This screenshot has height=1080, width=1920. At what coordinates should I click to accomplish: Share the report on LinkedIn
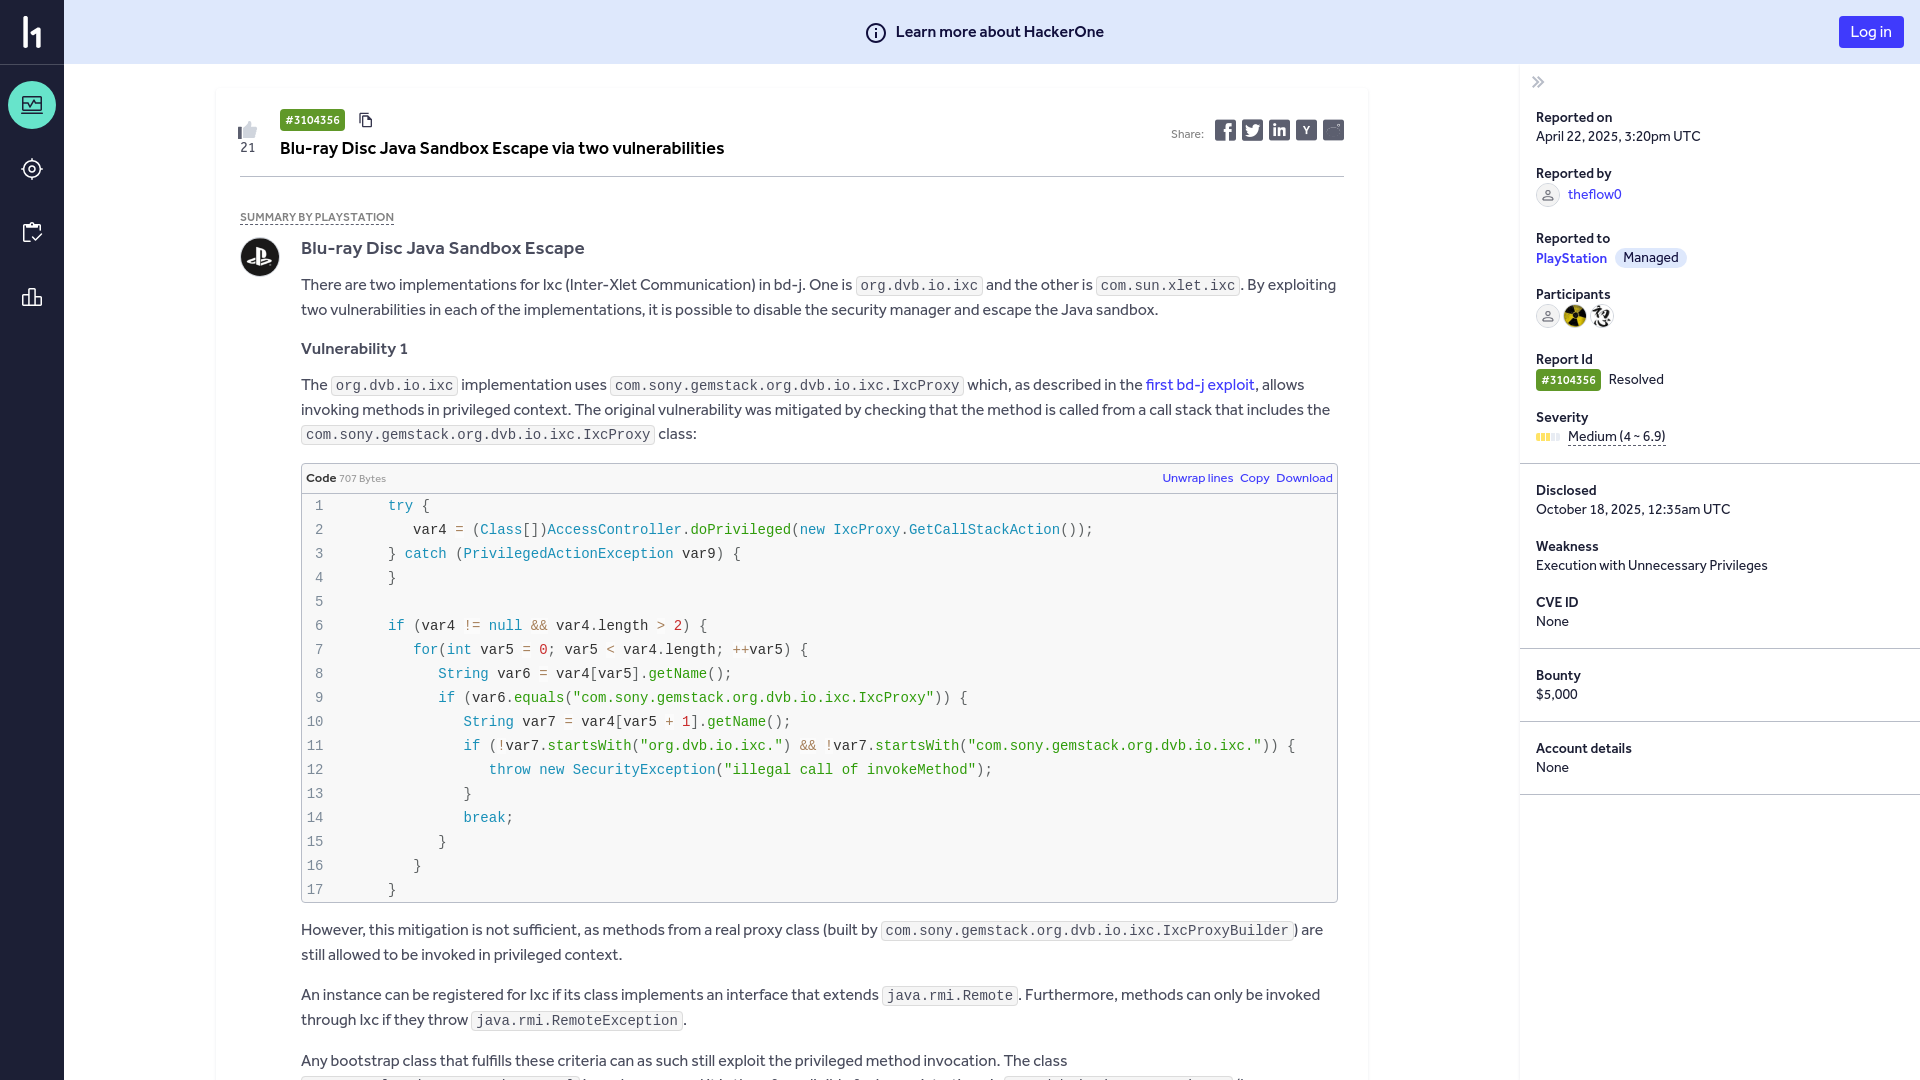pyautogui.click(x=1279, y=130)
